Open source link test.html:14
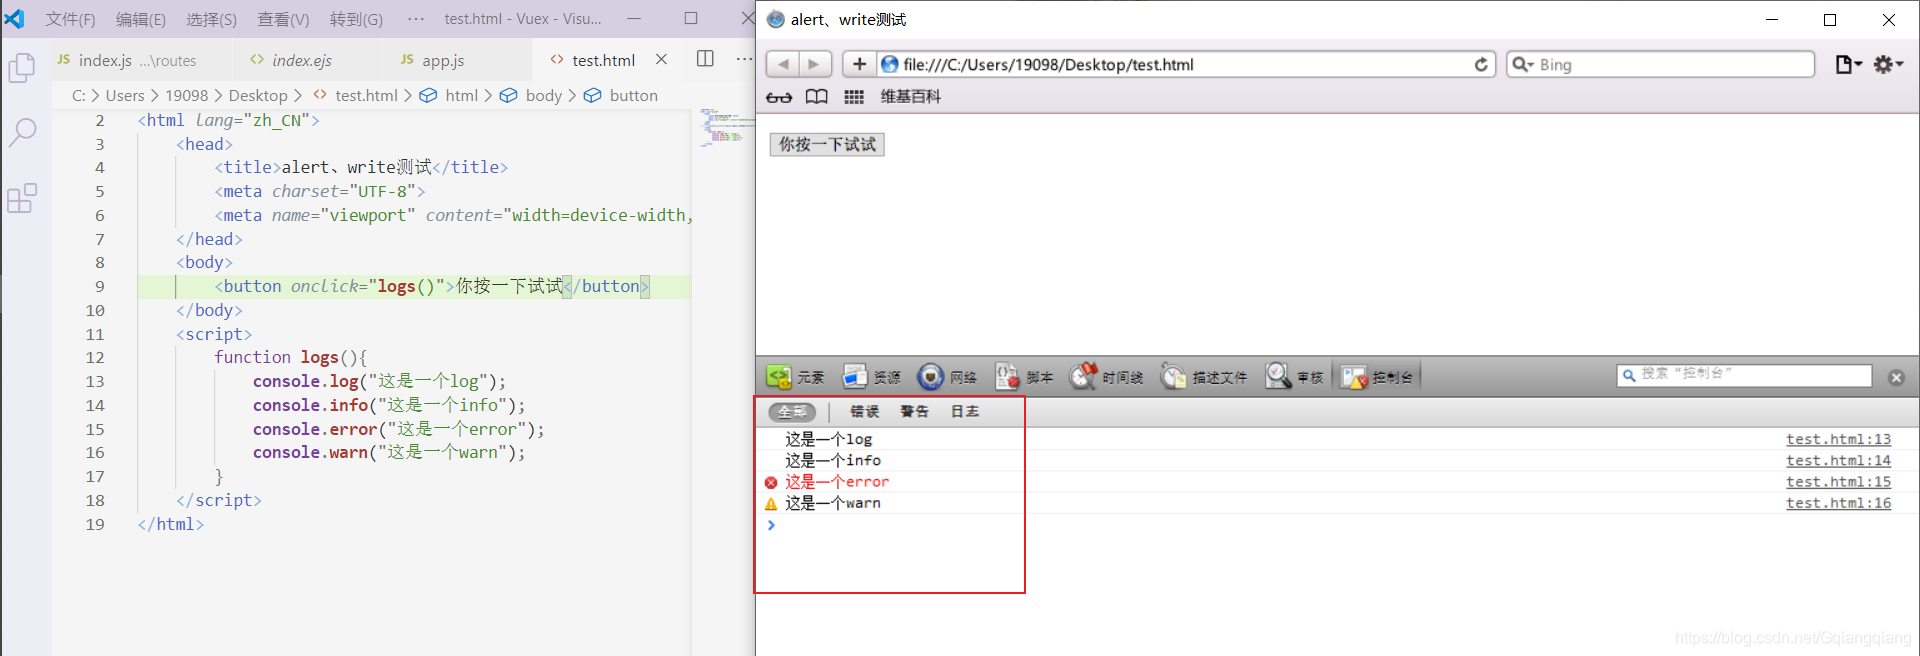 (1839, 460)
